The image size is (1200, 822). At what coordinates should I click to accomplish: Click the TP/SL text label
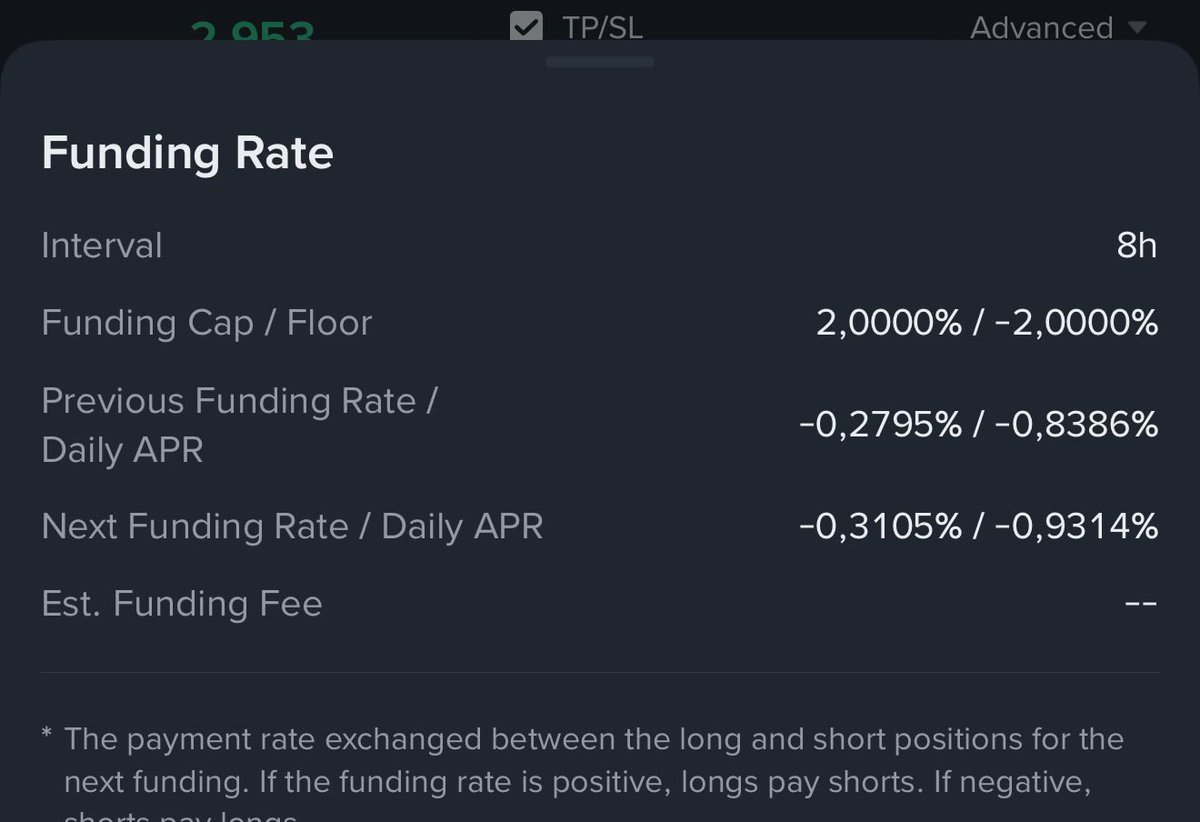(x=602, y=28)
